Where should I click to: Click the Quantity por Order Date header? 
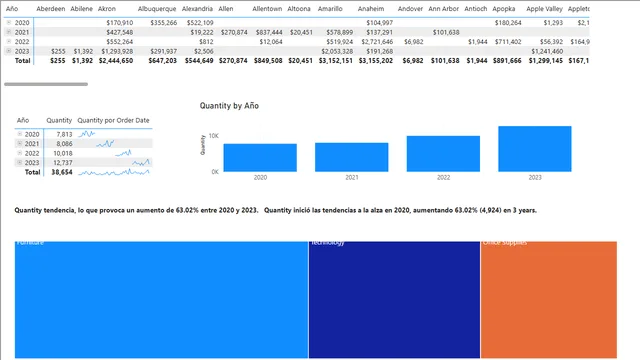113,120
